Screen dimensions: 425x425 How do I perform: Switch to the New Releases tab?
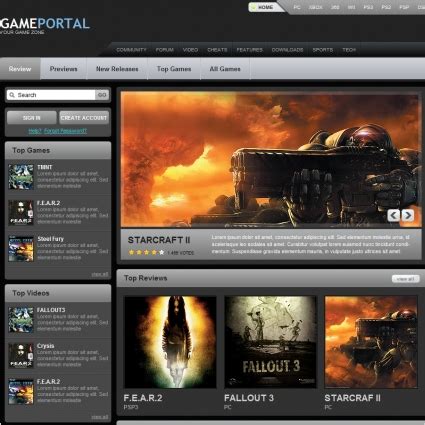point(117,69)
